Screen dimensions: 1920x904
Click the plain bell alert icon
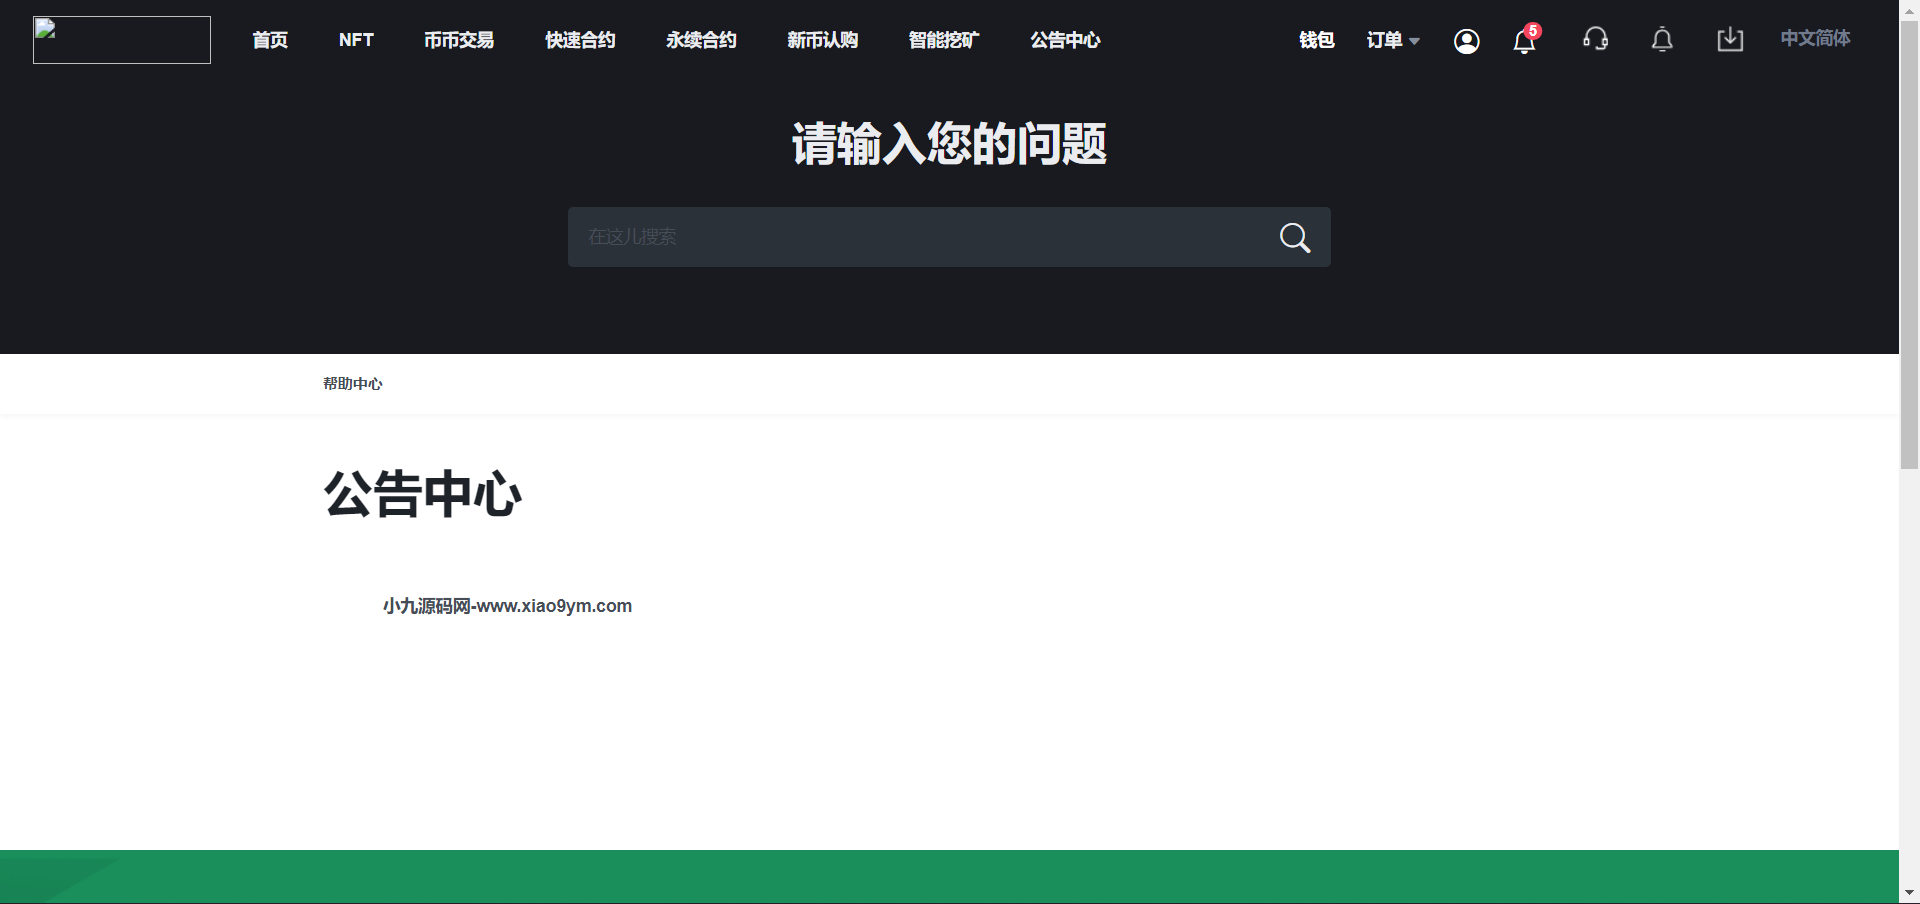point(1661,40)
